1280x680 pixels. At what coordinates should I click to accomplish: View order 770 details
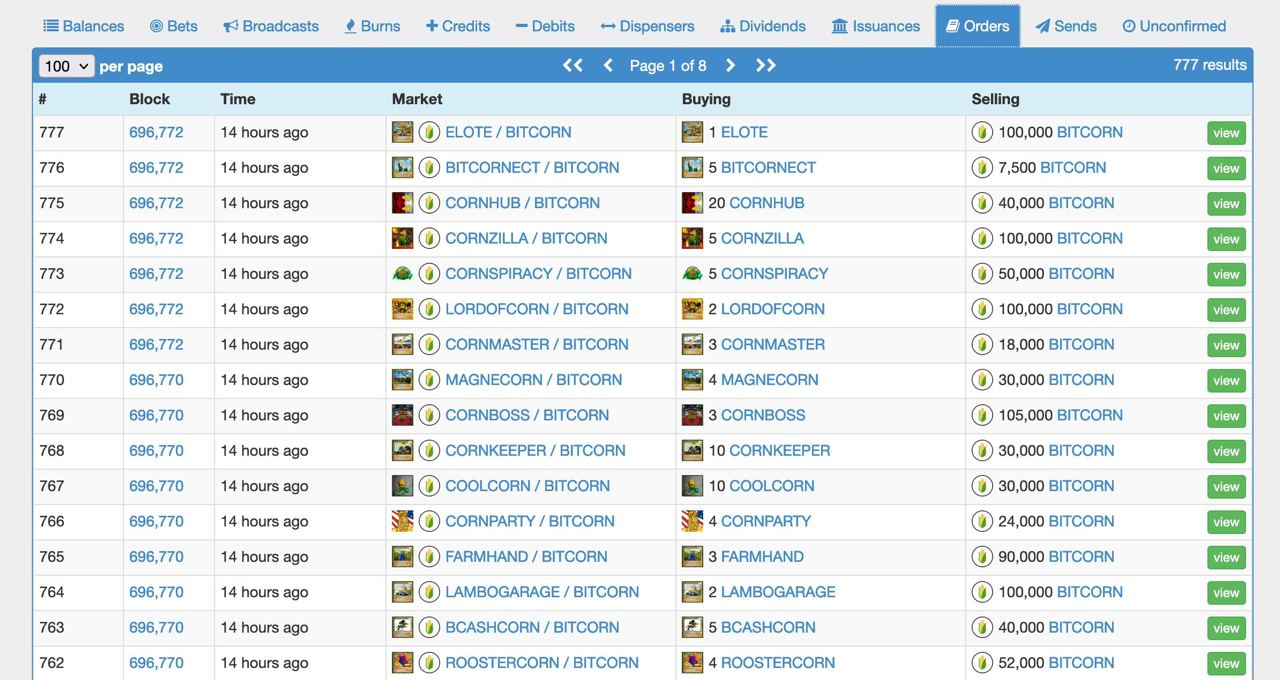tap(1226, 380)
